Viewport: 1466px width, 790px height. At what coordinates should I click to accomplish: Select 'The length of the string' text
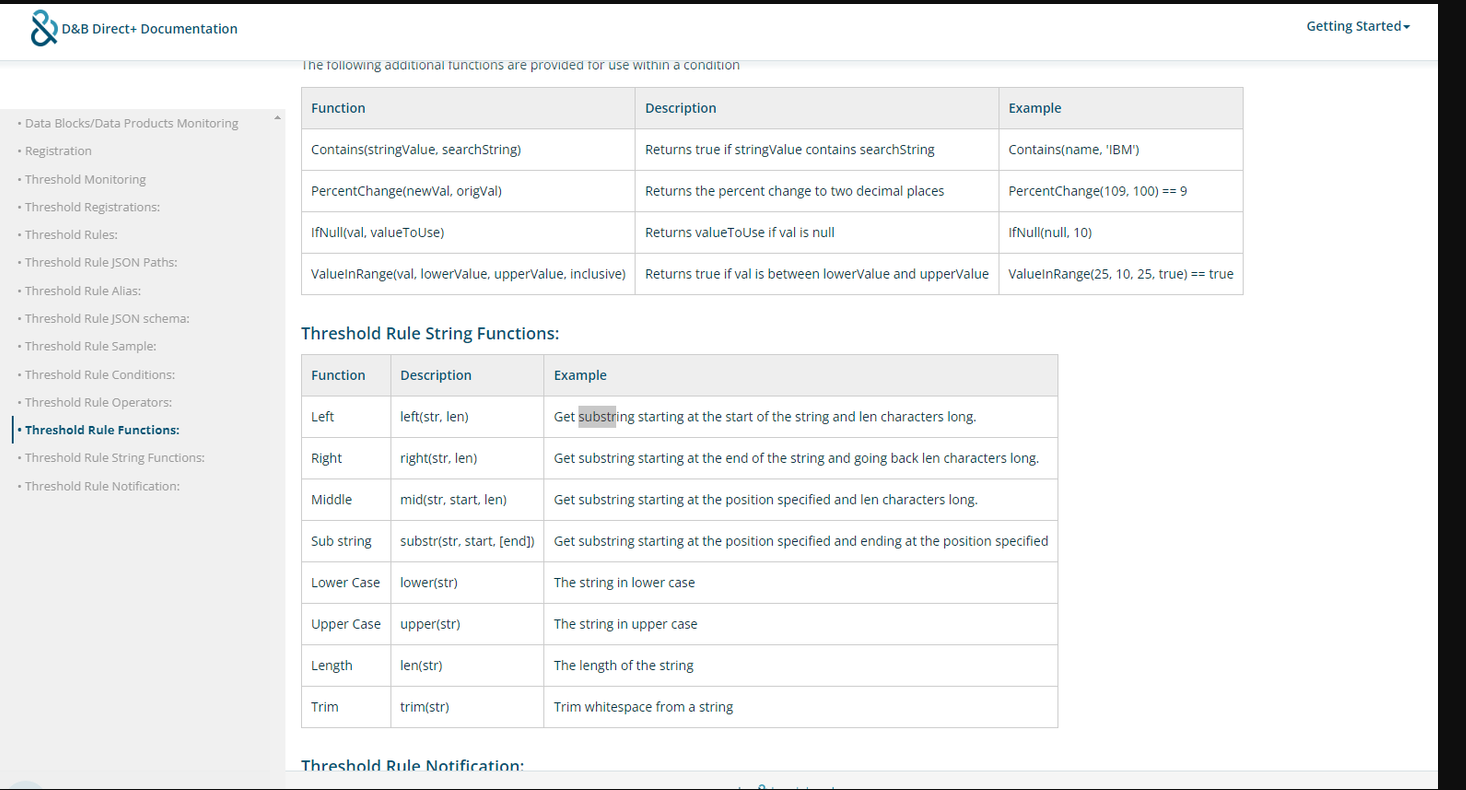tap(623, 666)
